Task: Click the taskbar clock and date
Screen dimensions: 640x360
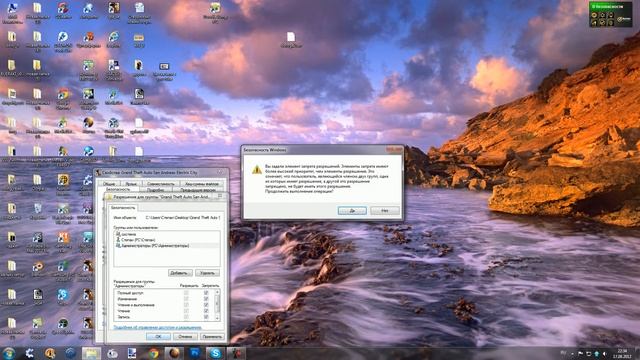Action: (622, 353)
